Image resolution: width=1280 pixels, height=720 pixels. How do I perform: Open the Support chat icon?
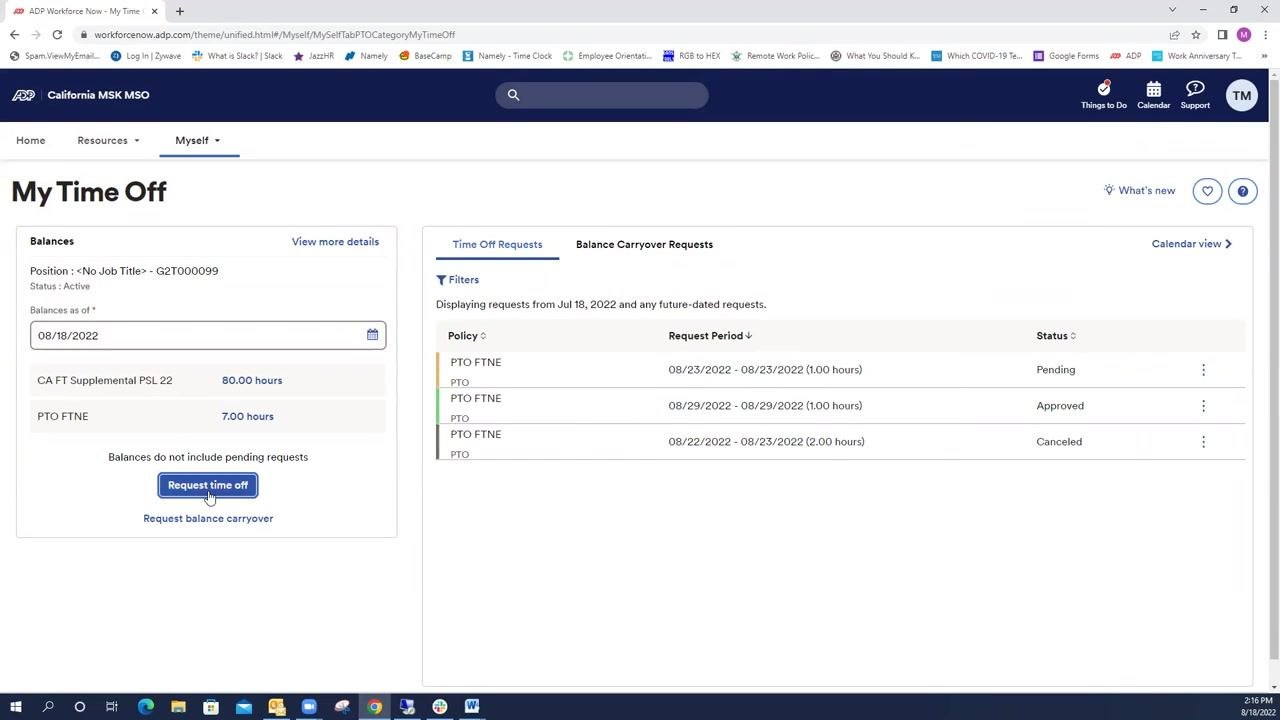coord(1195,95)
